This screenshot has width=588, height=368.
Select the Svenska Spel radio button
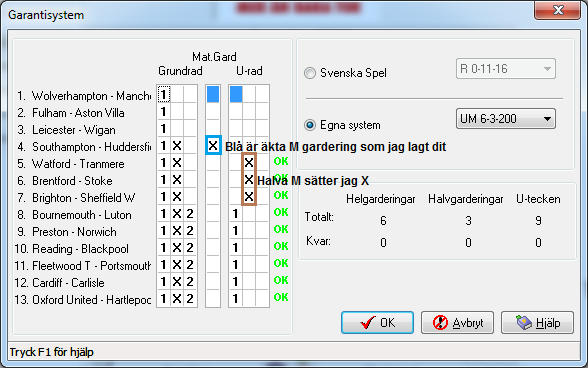click(x=310, y=73)
